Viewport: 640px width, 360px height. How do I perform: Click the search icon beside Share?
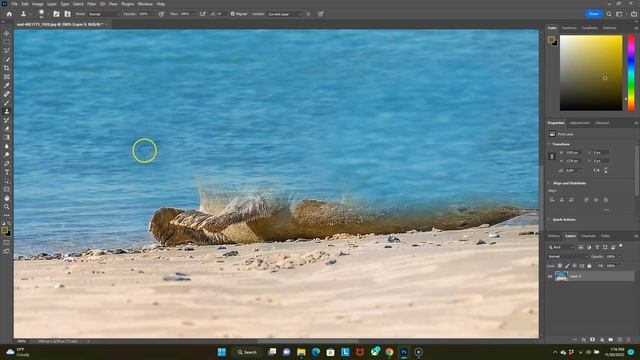point(609,14)
